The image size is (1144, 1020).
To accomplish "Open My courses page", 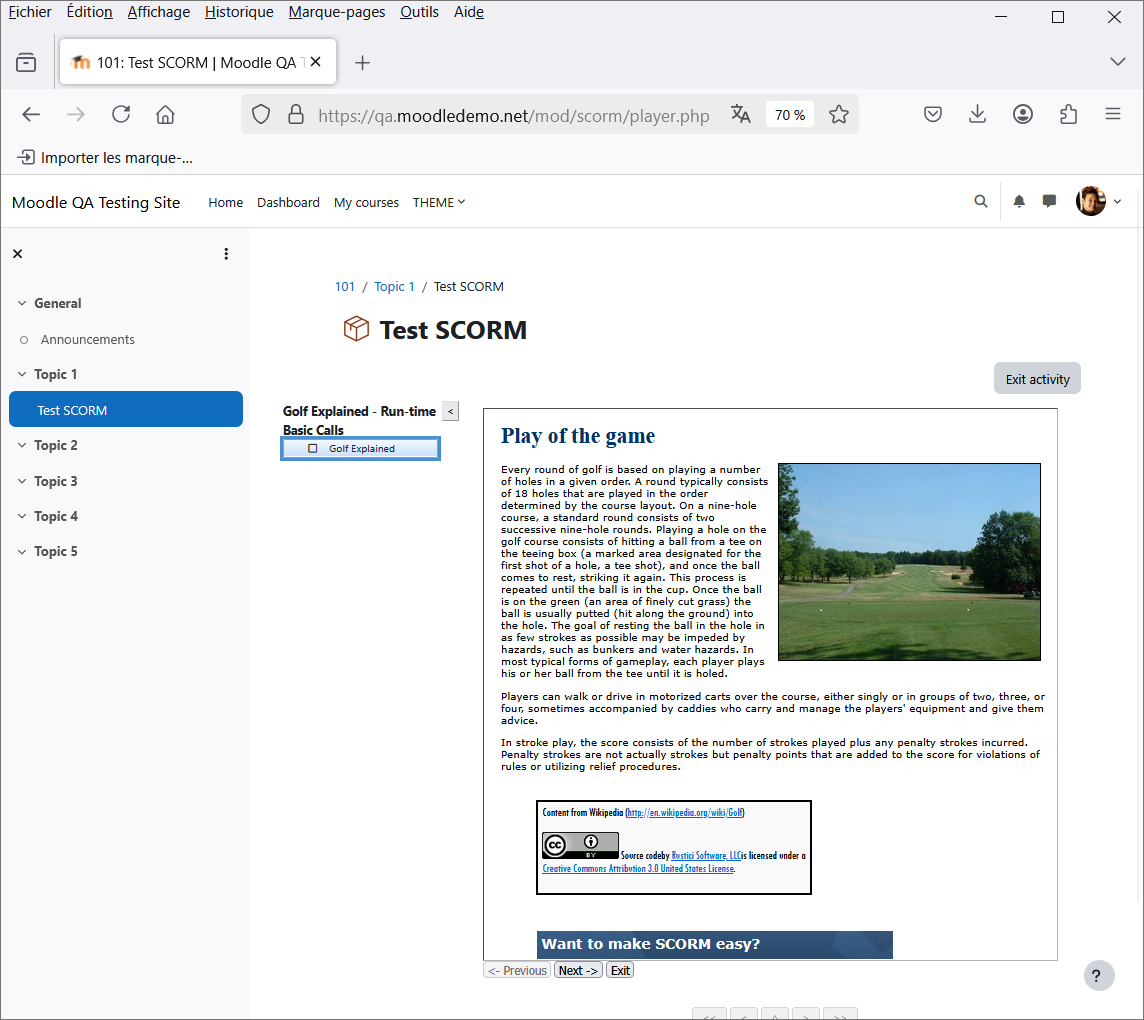I will tap(366, 202).
